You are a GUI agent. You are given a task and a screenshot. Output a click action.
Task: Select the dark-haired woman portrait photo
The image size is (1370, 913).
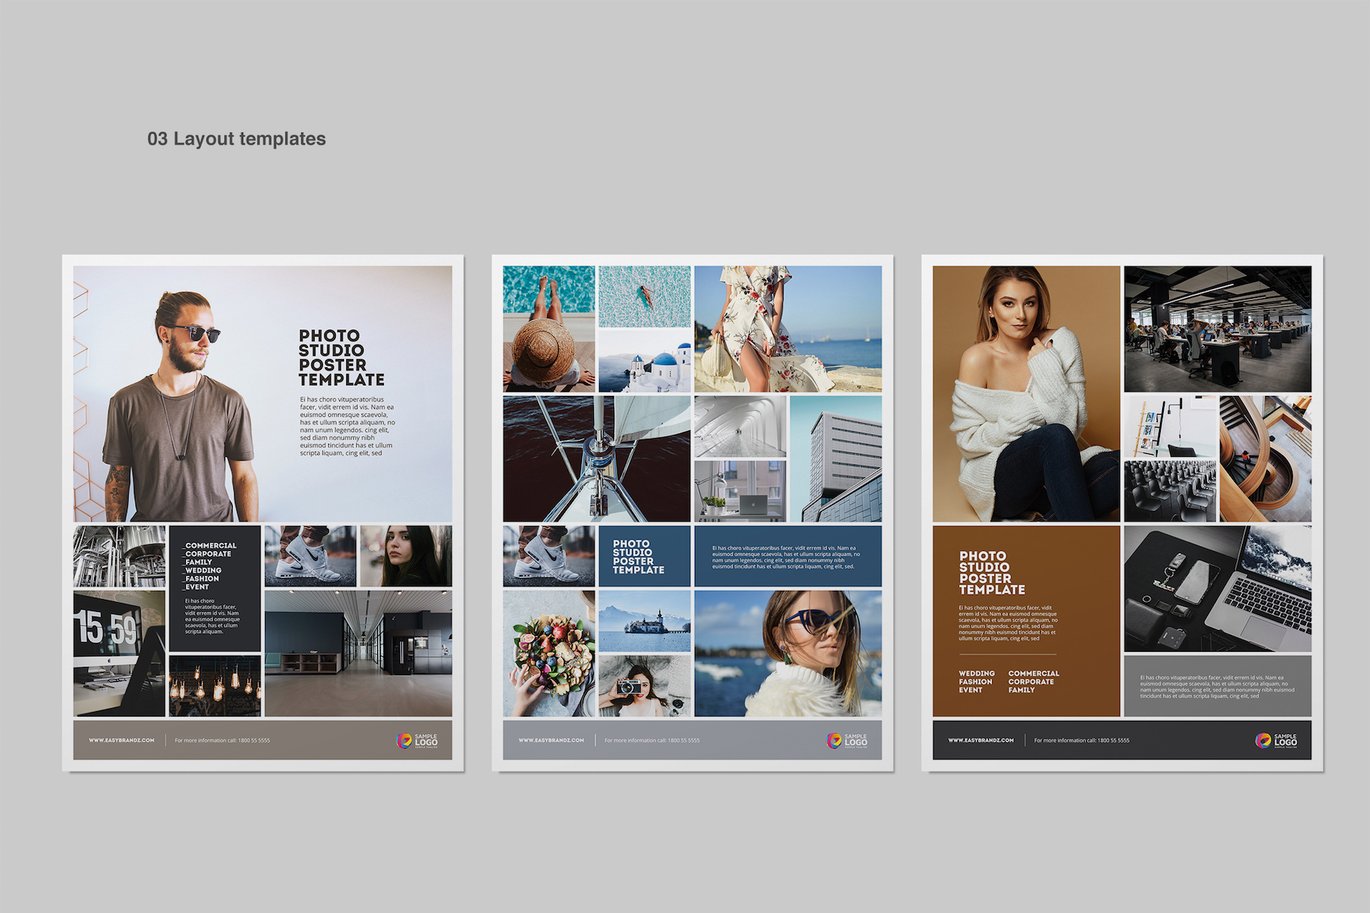click(x=406, y=556)
